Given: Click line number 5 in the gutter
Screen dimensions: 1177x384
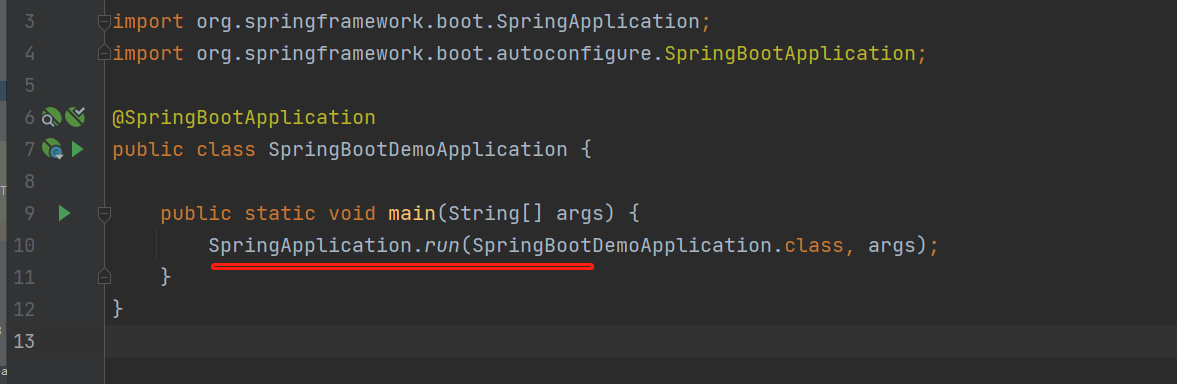Looking at the screenshot, I should click(x=29, y=86).
